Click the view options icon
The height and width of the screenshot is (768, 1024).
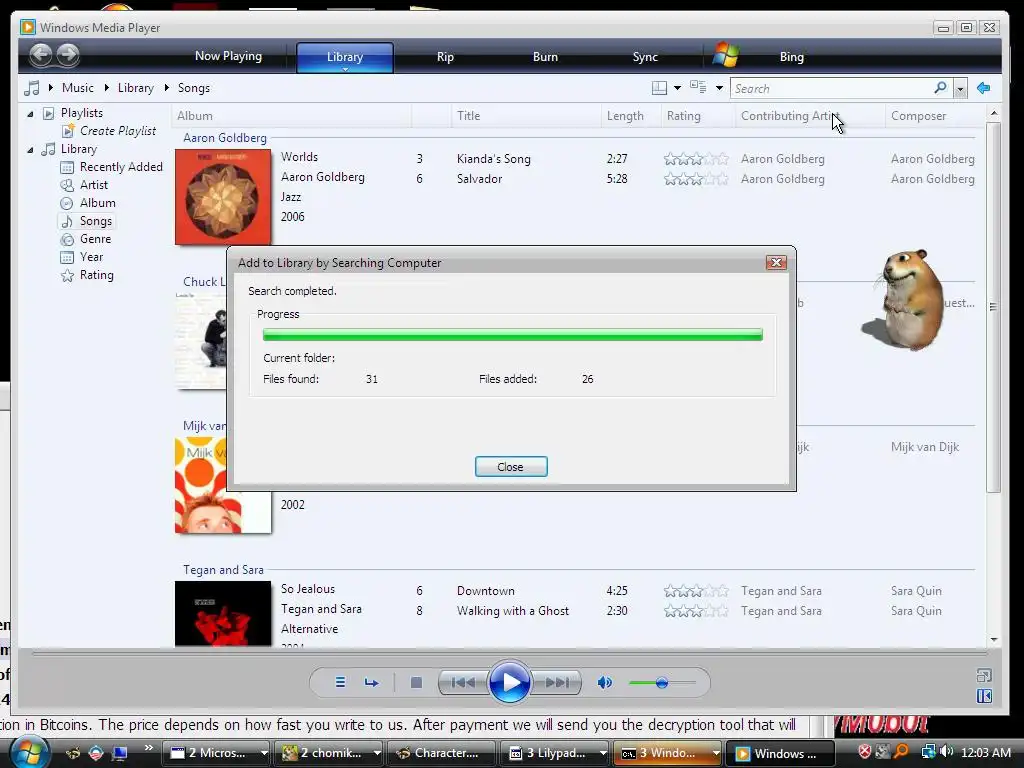698,88
